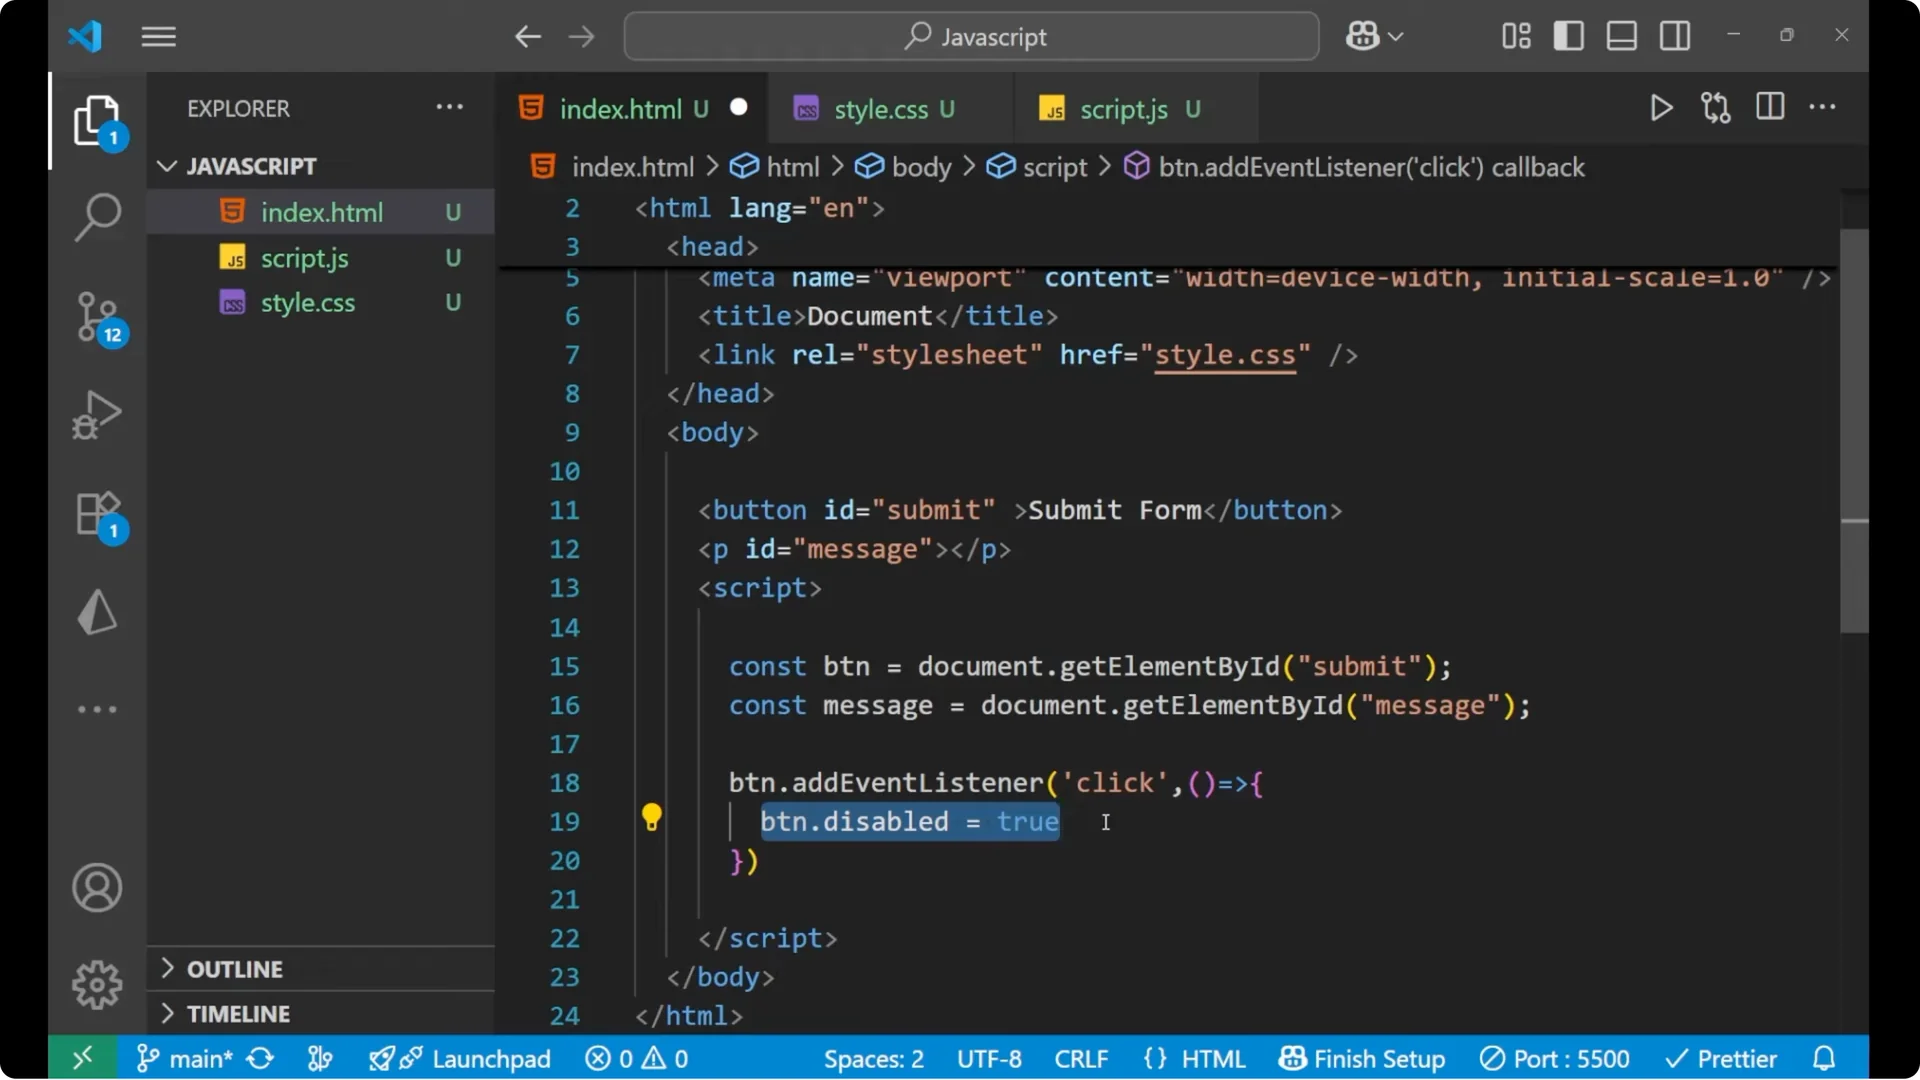Toggle the bottom panel visibility
The image size is (1920, 1080).
pyautogui.click(x=1621, y=35)
